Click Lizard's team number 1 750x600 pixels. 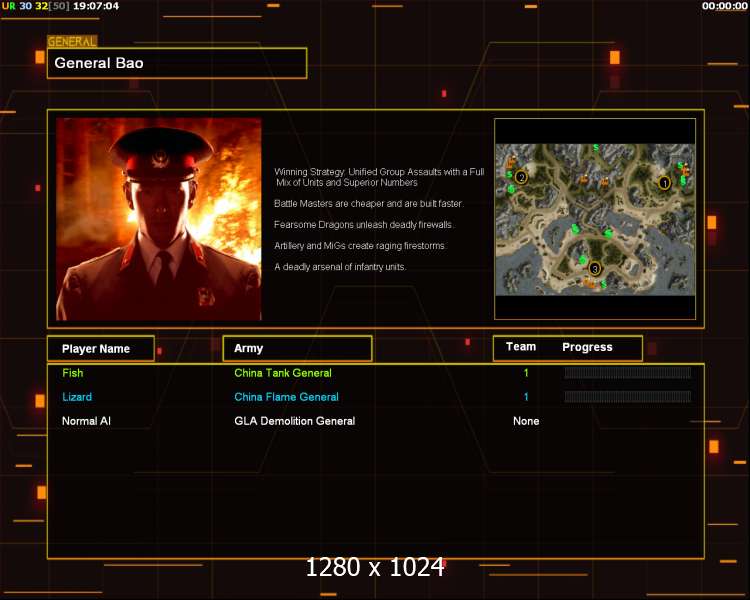coord(526,397)
